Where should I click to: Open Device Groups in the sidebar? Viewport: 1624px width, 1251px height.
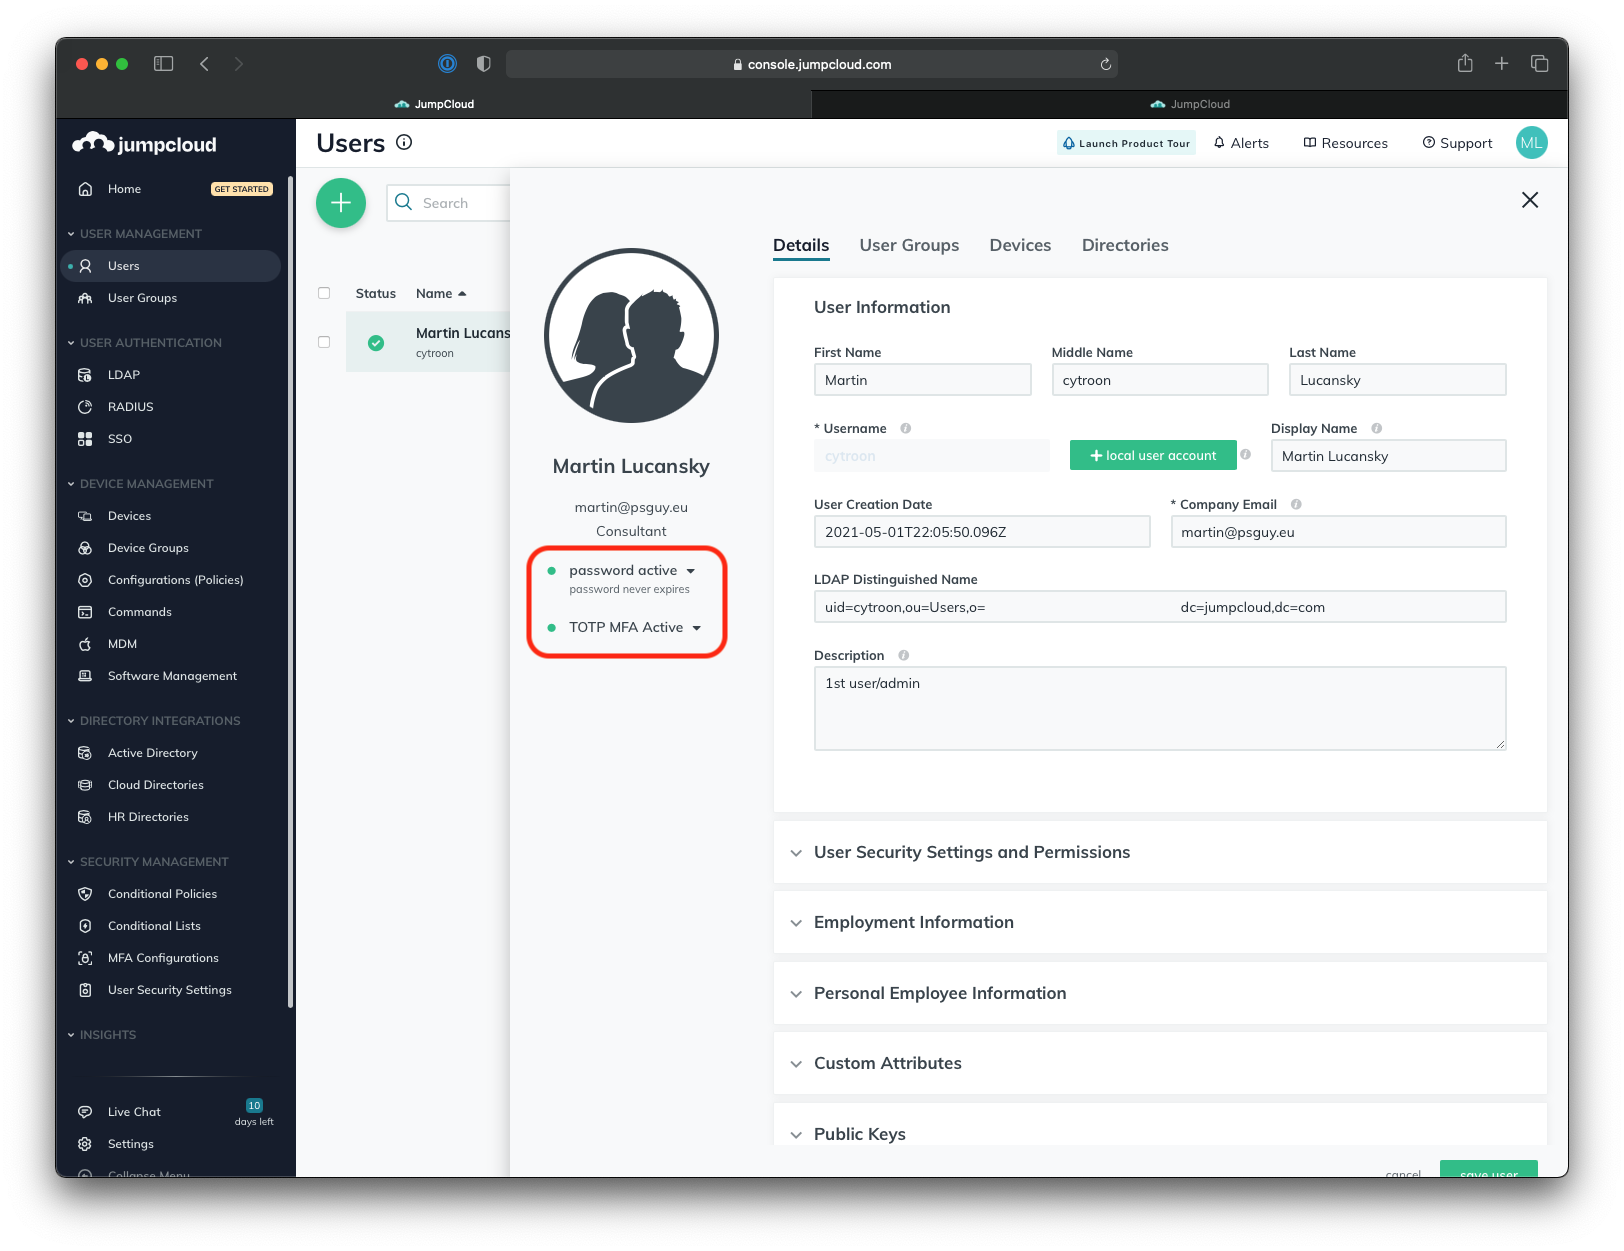[148, 548]
